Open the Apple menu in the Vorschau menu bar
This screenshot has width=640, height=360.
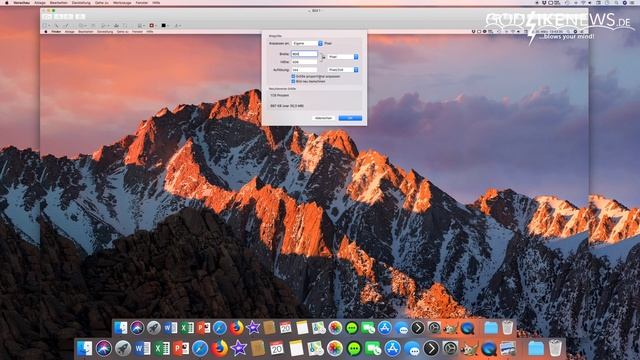[7, 2]
